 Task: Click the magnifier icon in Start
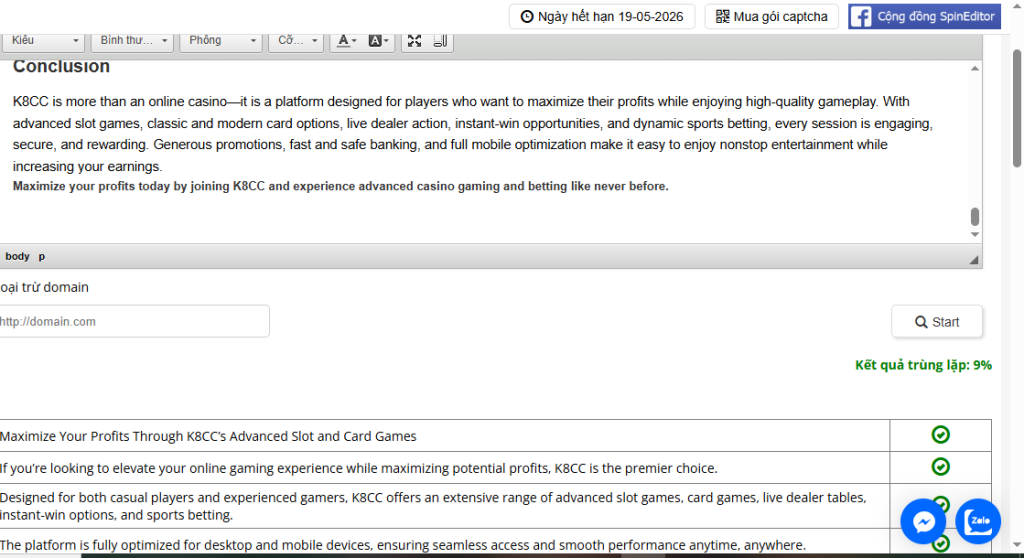[x=921, y=322]
